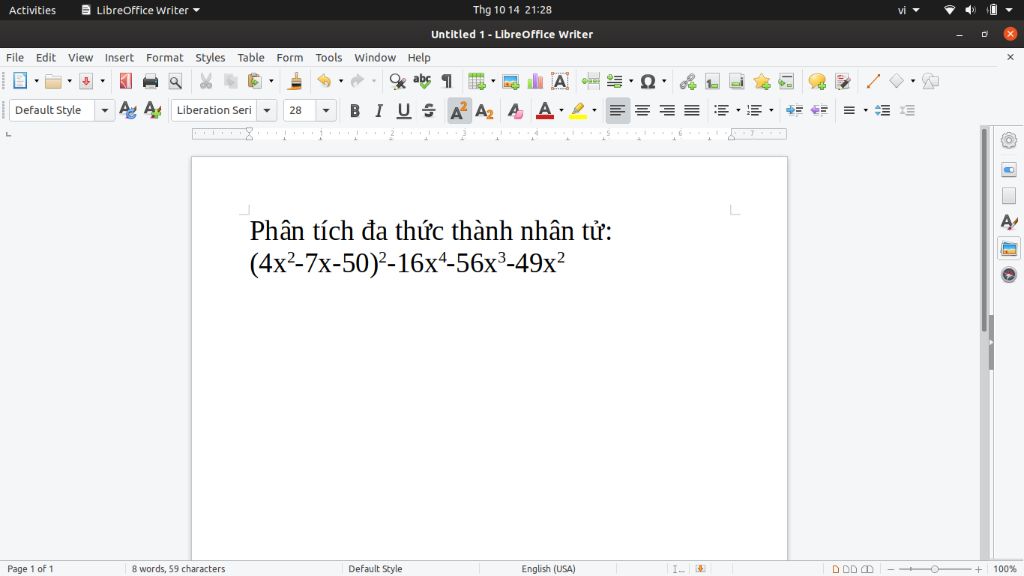Open the Font Color dropdown arrow
Screen dimensions: 1024x576
click(x=561, y=110)
